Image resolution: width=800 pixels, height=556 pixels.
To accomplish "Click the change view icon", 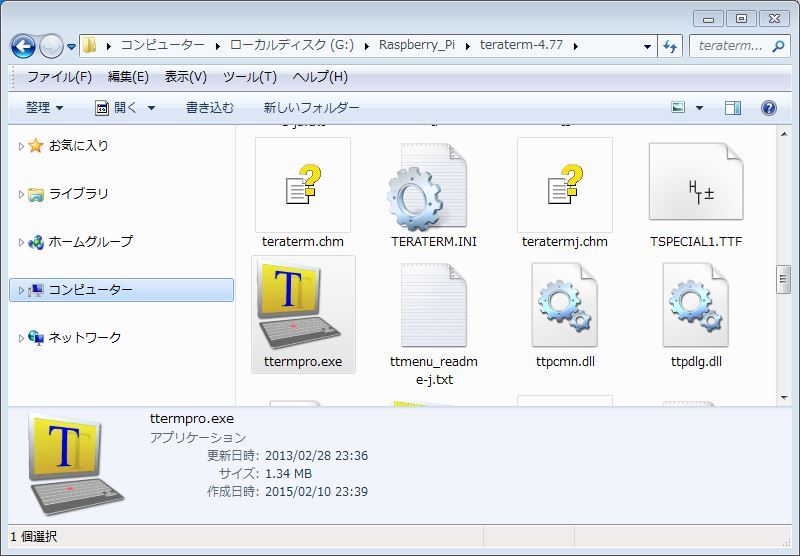I will click(678, 108).
